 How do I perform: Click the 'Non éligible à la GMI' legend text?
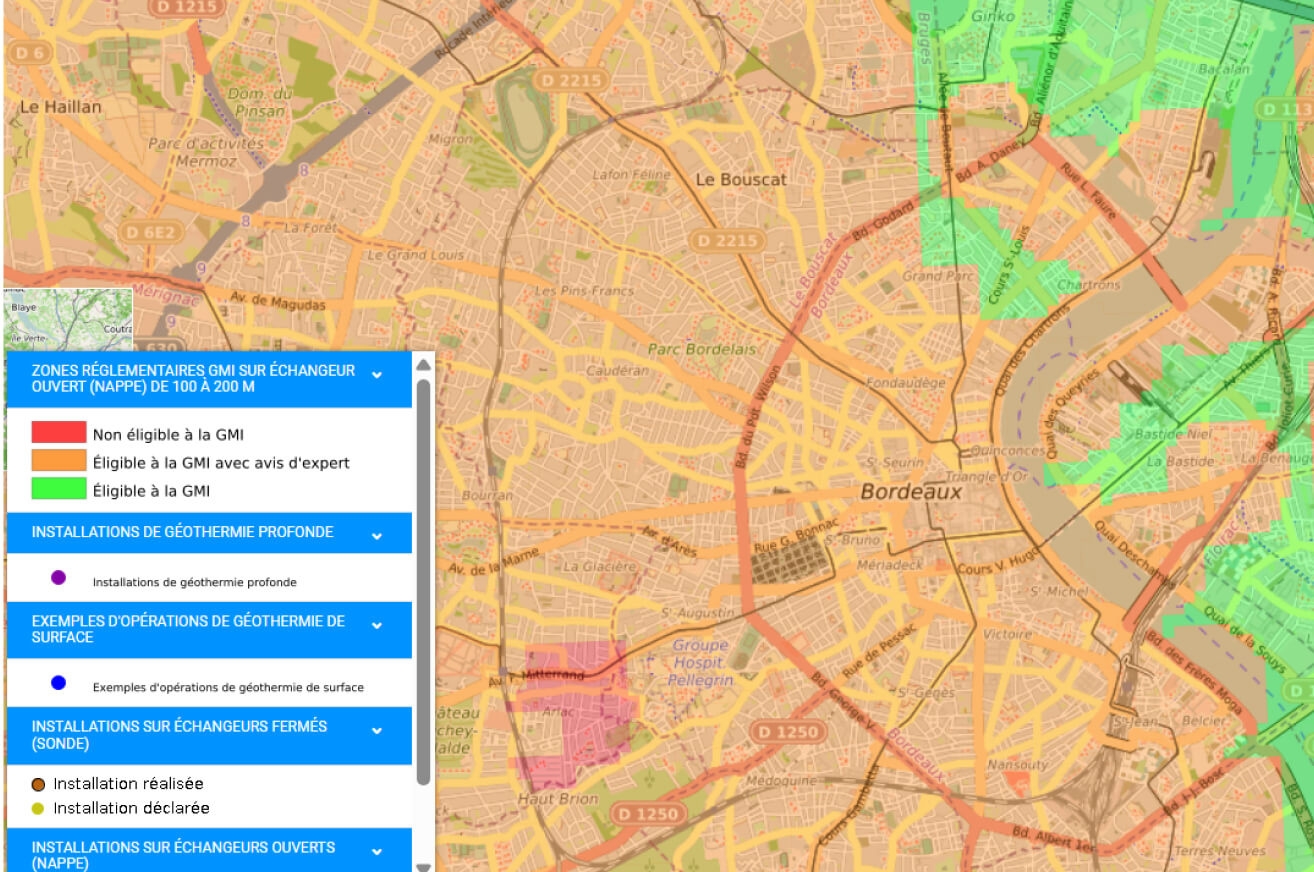pyautogui.click(x=168, y=435)
